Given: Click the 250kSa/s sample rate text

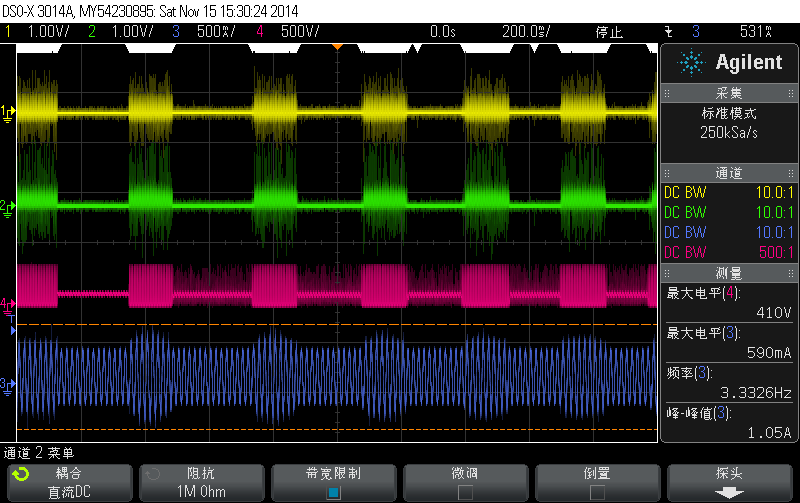Looking at the screenshot, I should (x=729, y=133).
